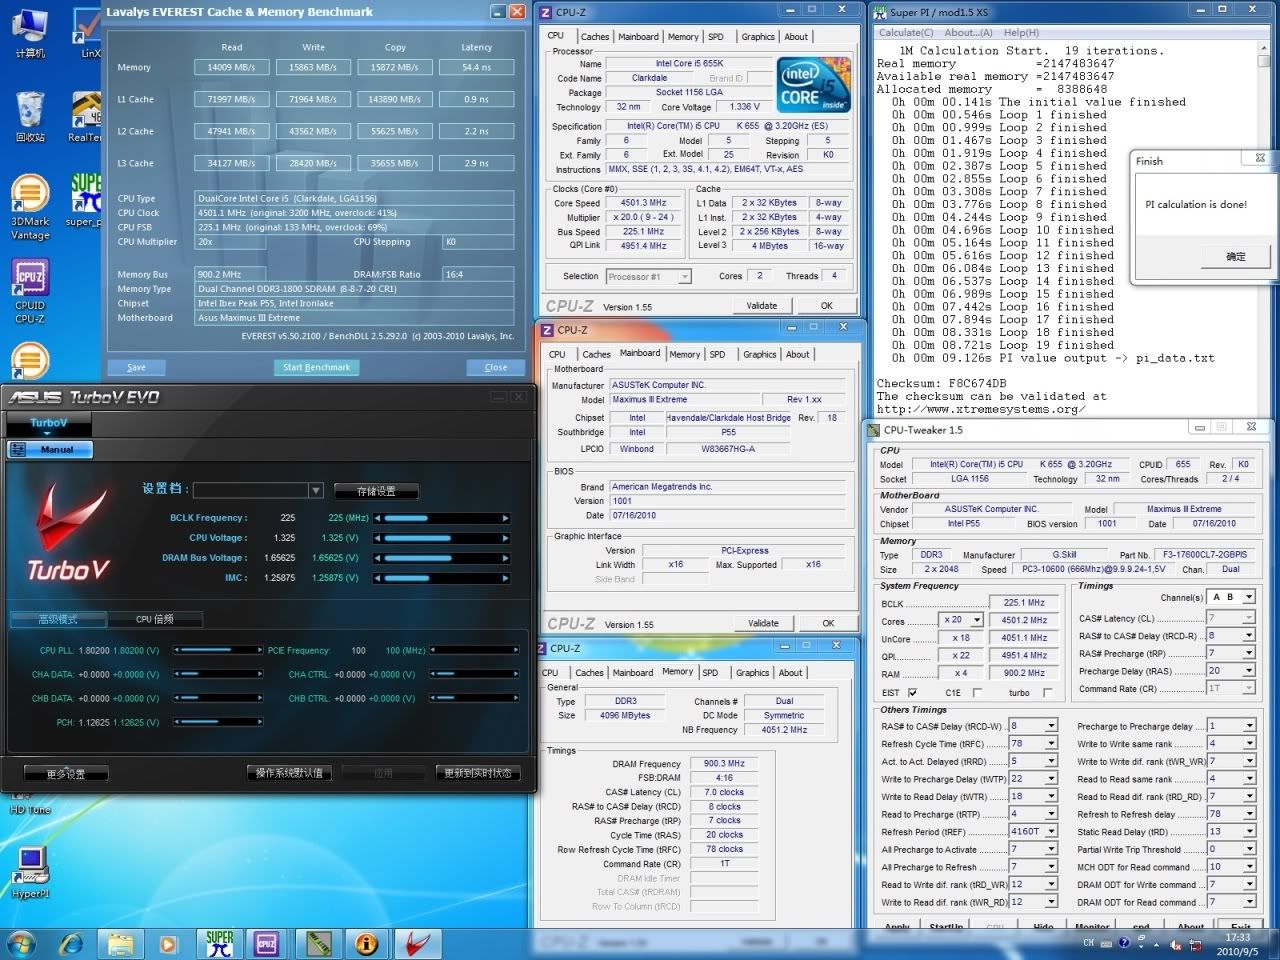Switch to the Caches tab in top CPU-Z
This screenshot has height=960, width=1280.
(x=594, y=37)
